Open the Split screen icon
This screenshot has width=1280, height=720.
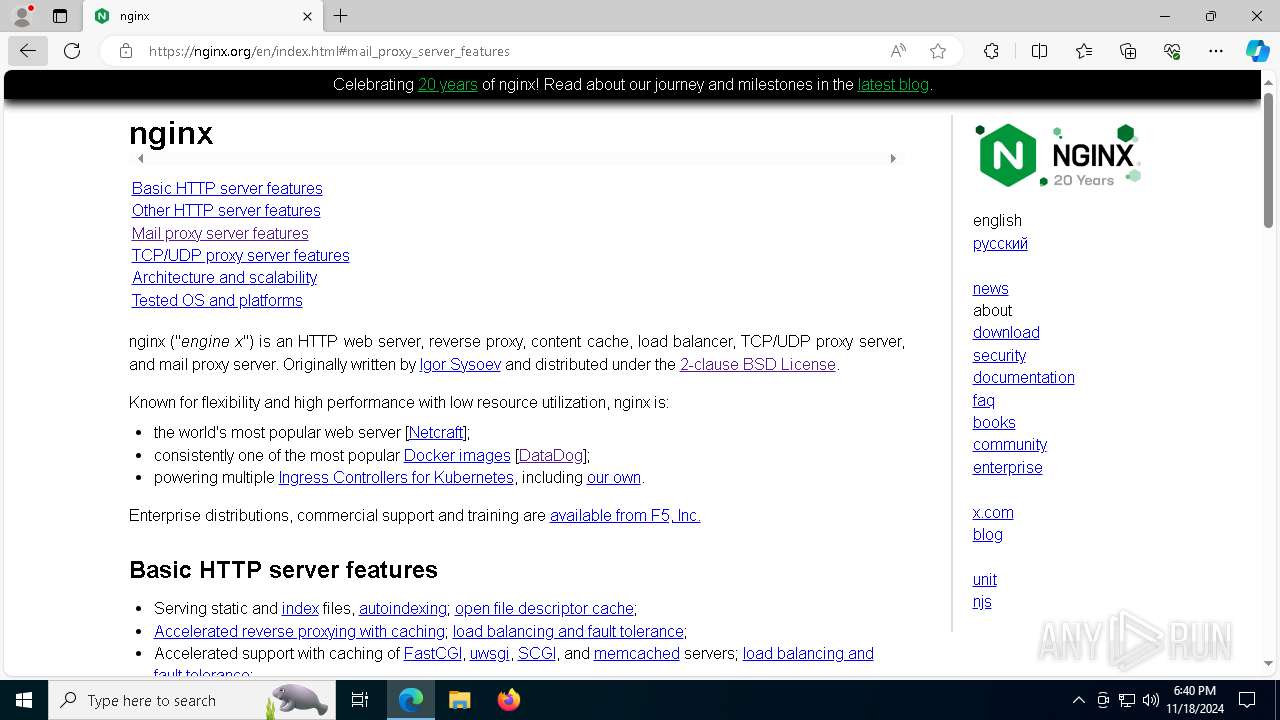coord(1039,51)
